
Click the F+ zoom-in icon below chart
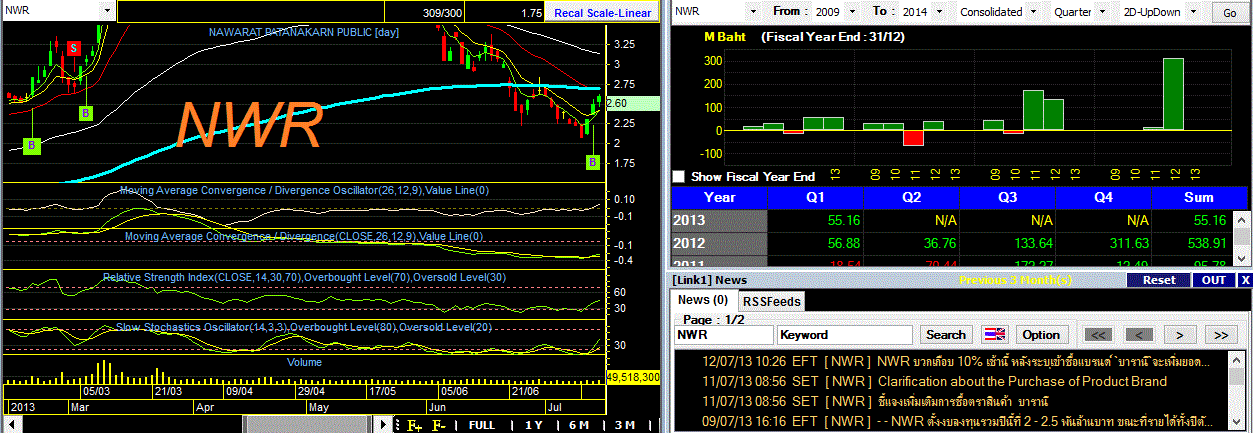click(414, 425)
